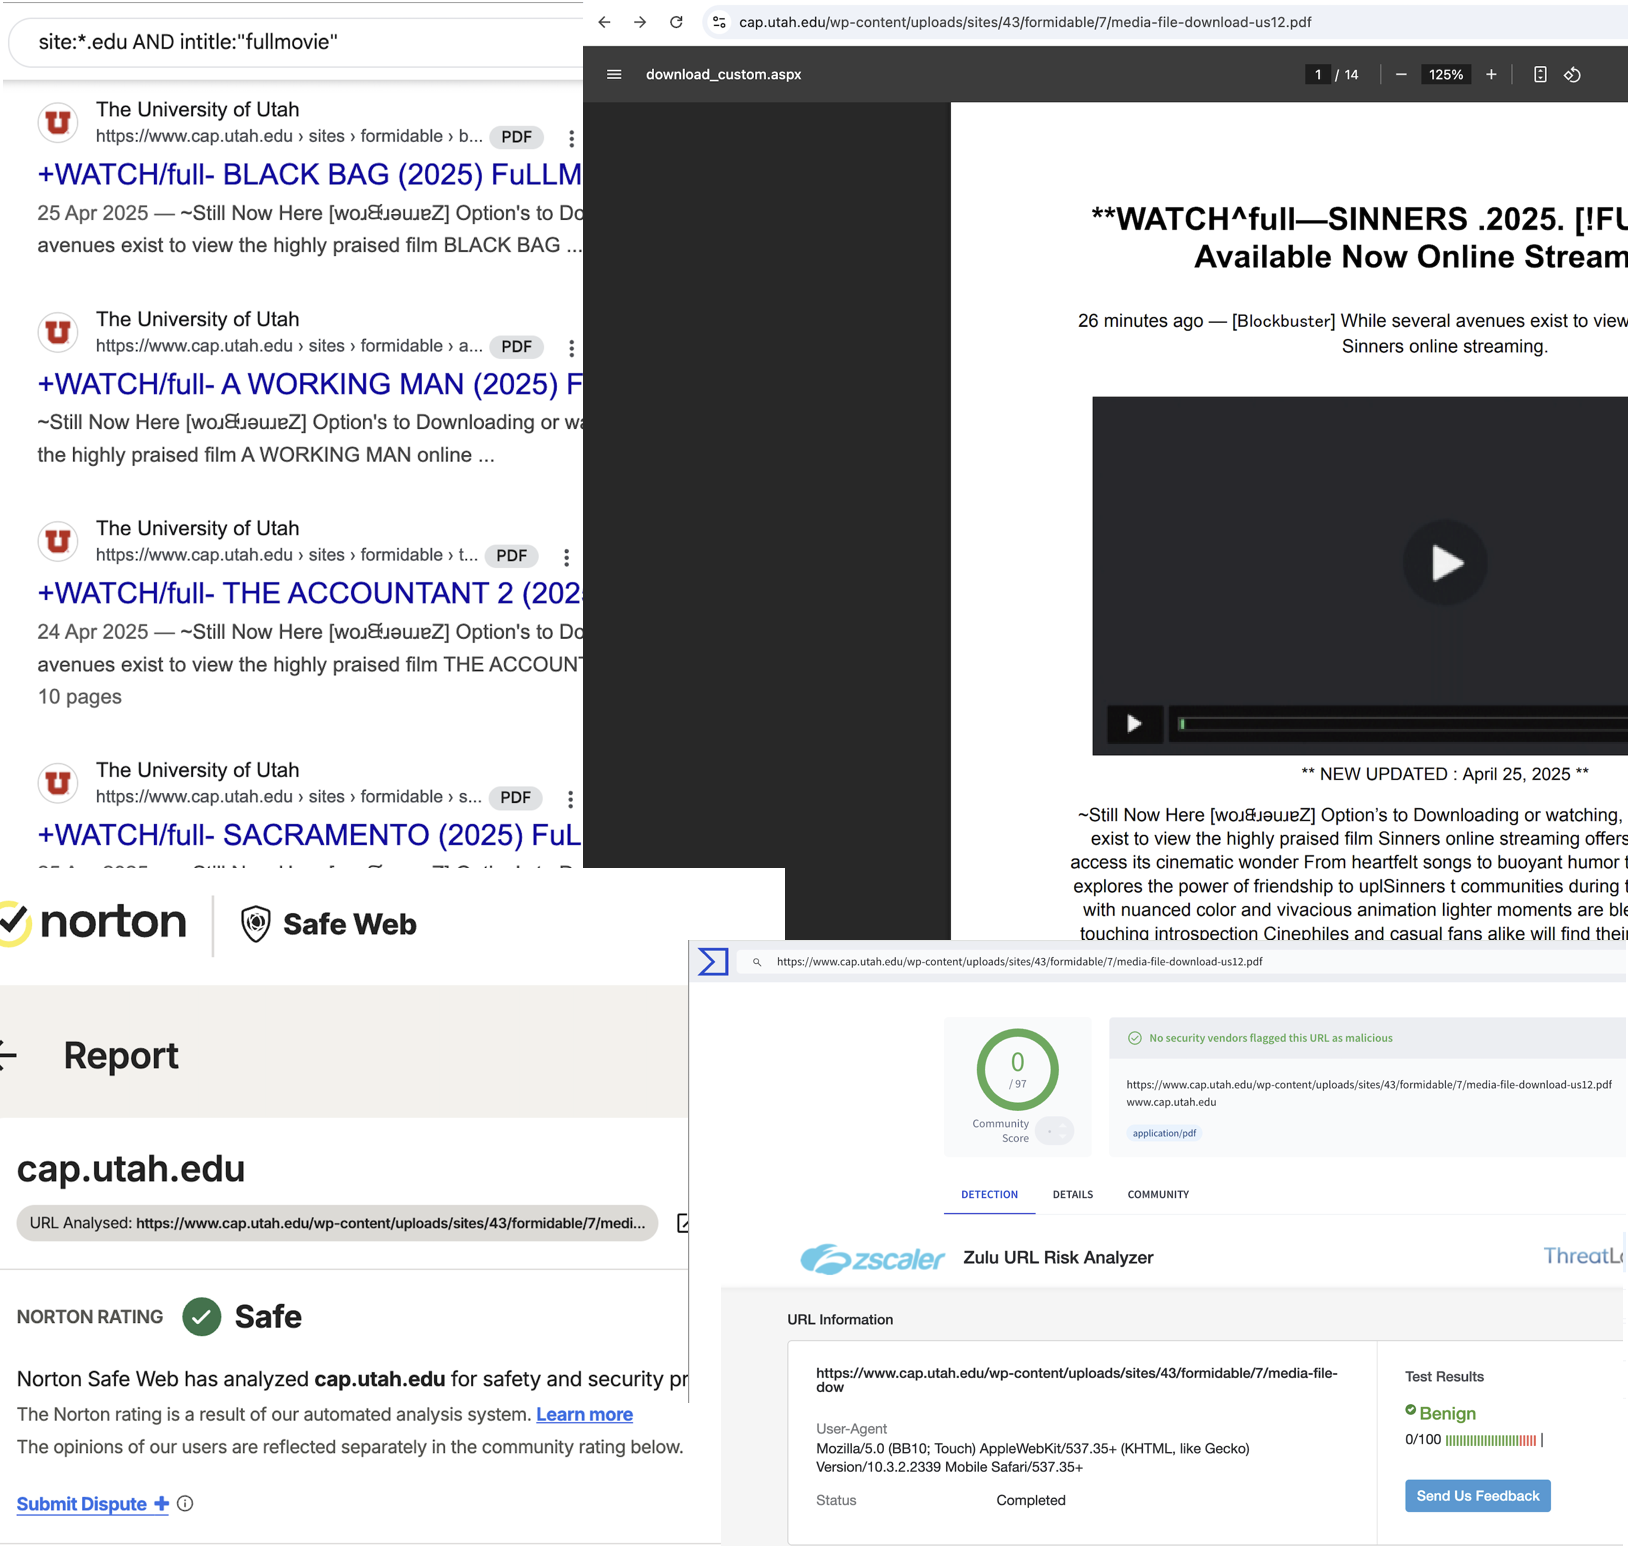Toggle the Community Score switch
Screen dimensions: 1628x1556
(1054, 1131)
